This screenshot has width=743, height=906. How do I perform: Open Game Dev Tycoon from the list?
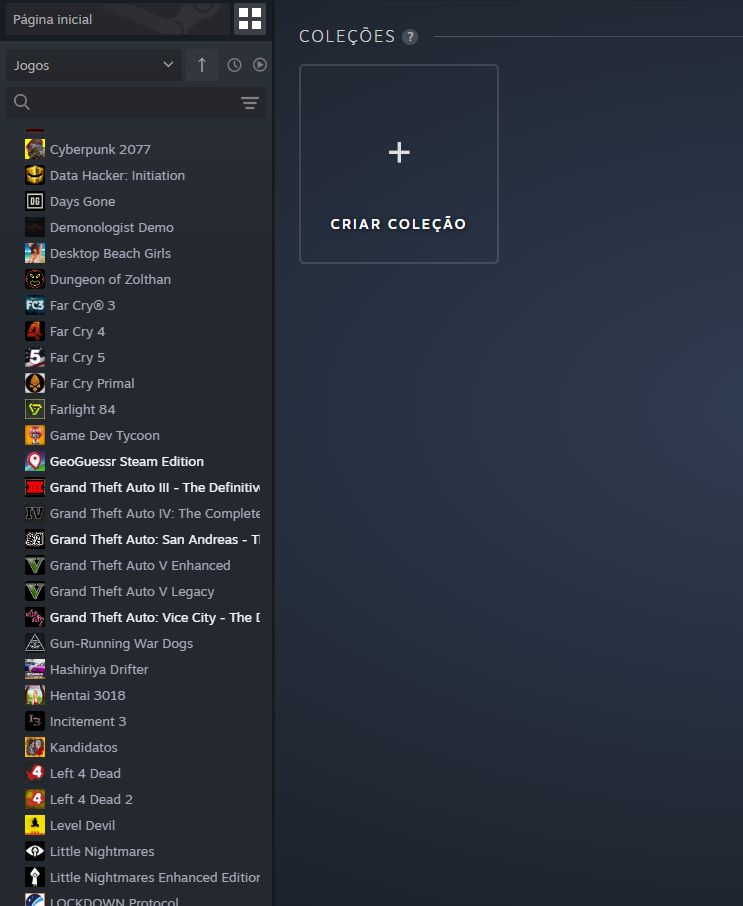[105, 435]
